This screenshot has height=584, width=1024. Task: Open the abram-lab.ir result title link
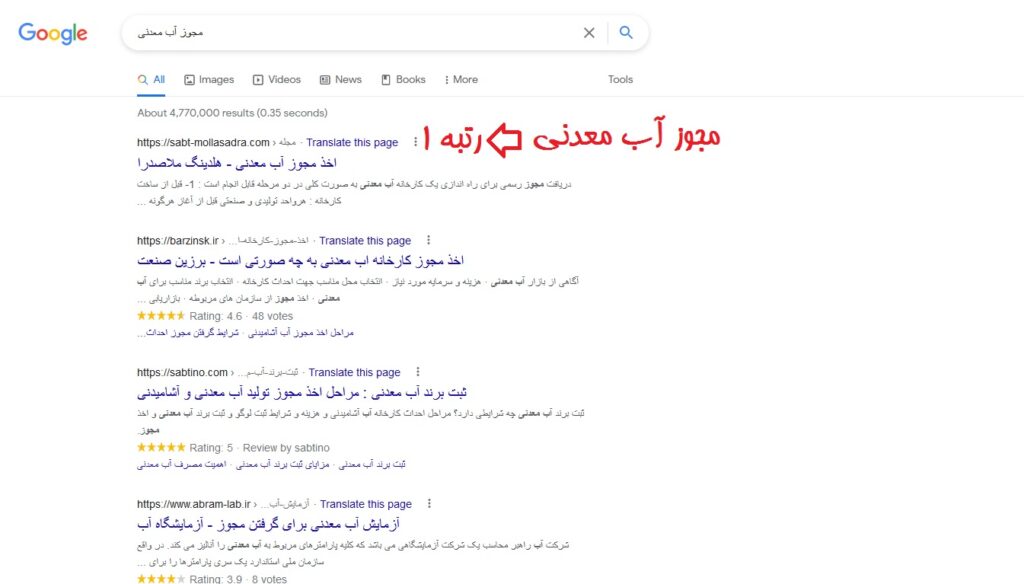point(268,524)
